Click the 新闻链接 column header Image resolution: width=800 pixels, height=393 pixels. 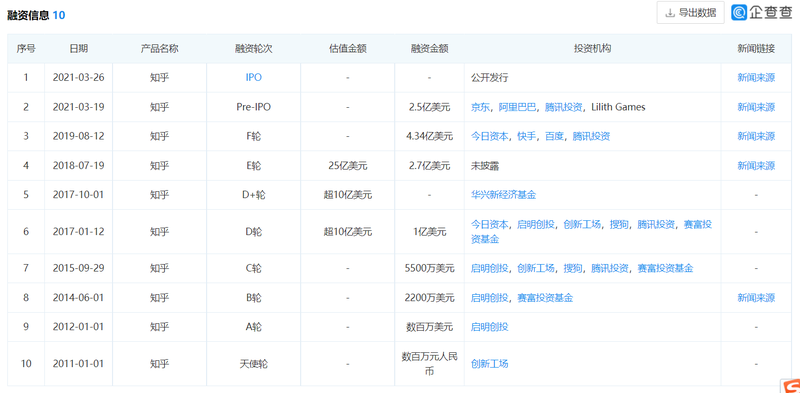[x=756, y=48]
